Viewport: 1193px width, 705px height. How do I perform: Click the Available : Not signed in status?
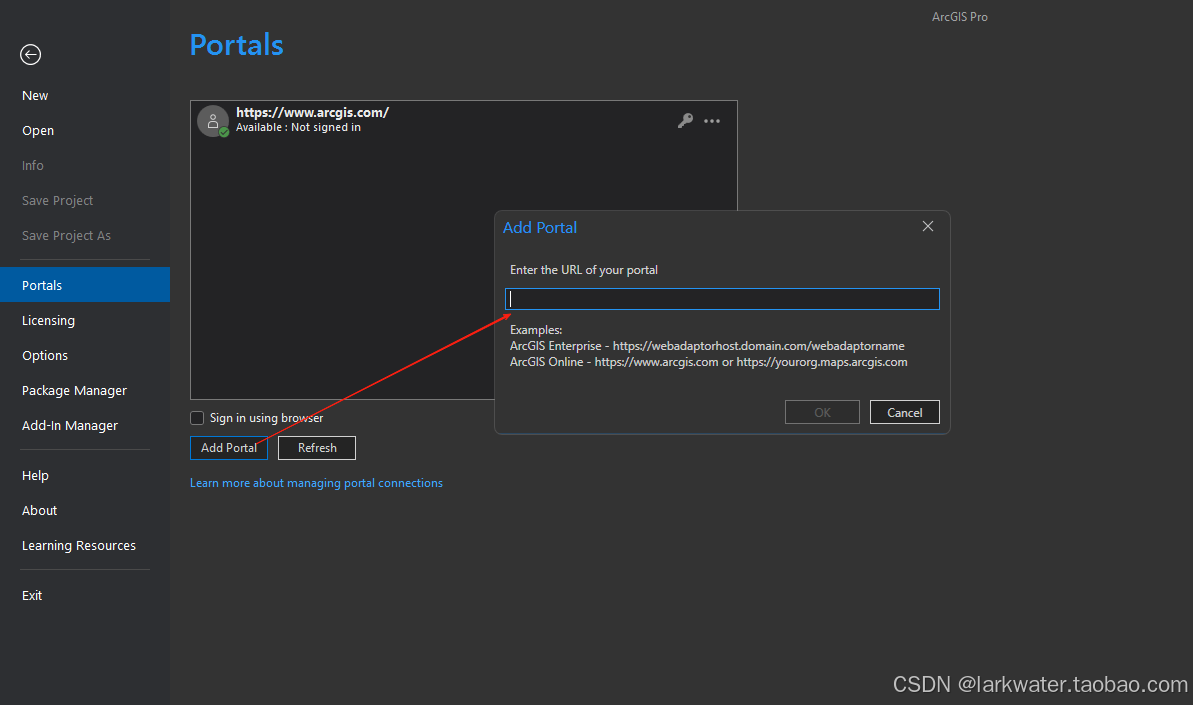[x=298, y=127]
